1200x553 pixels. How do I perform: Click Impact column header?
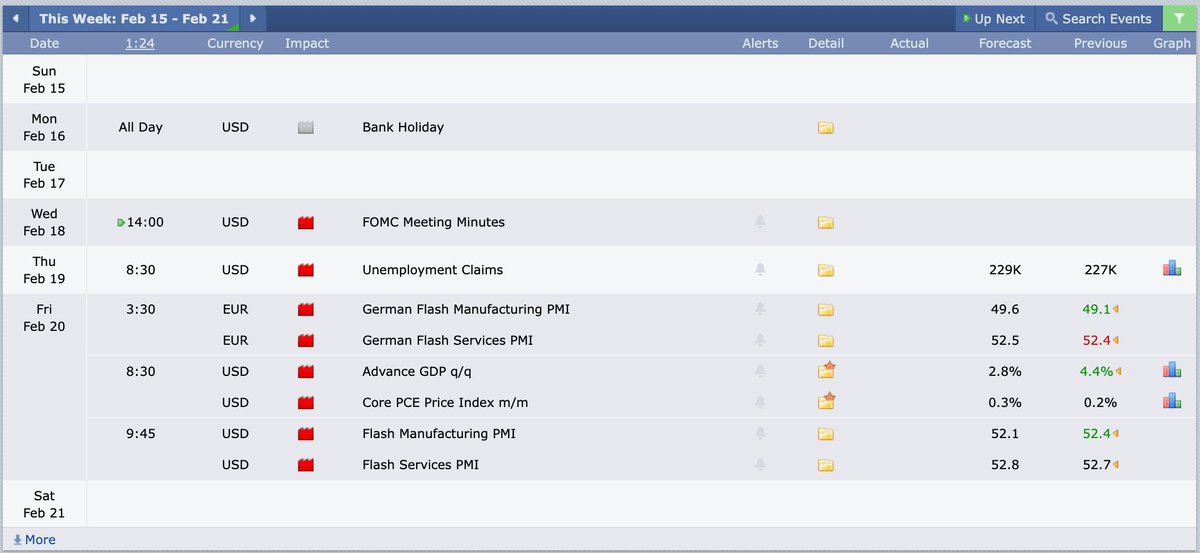pos(307,43)
